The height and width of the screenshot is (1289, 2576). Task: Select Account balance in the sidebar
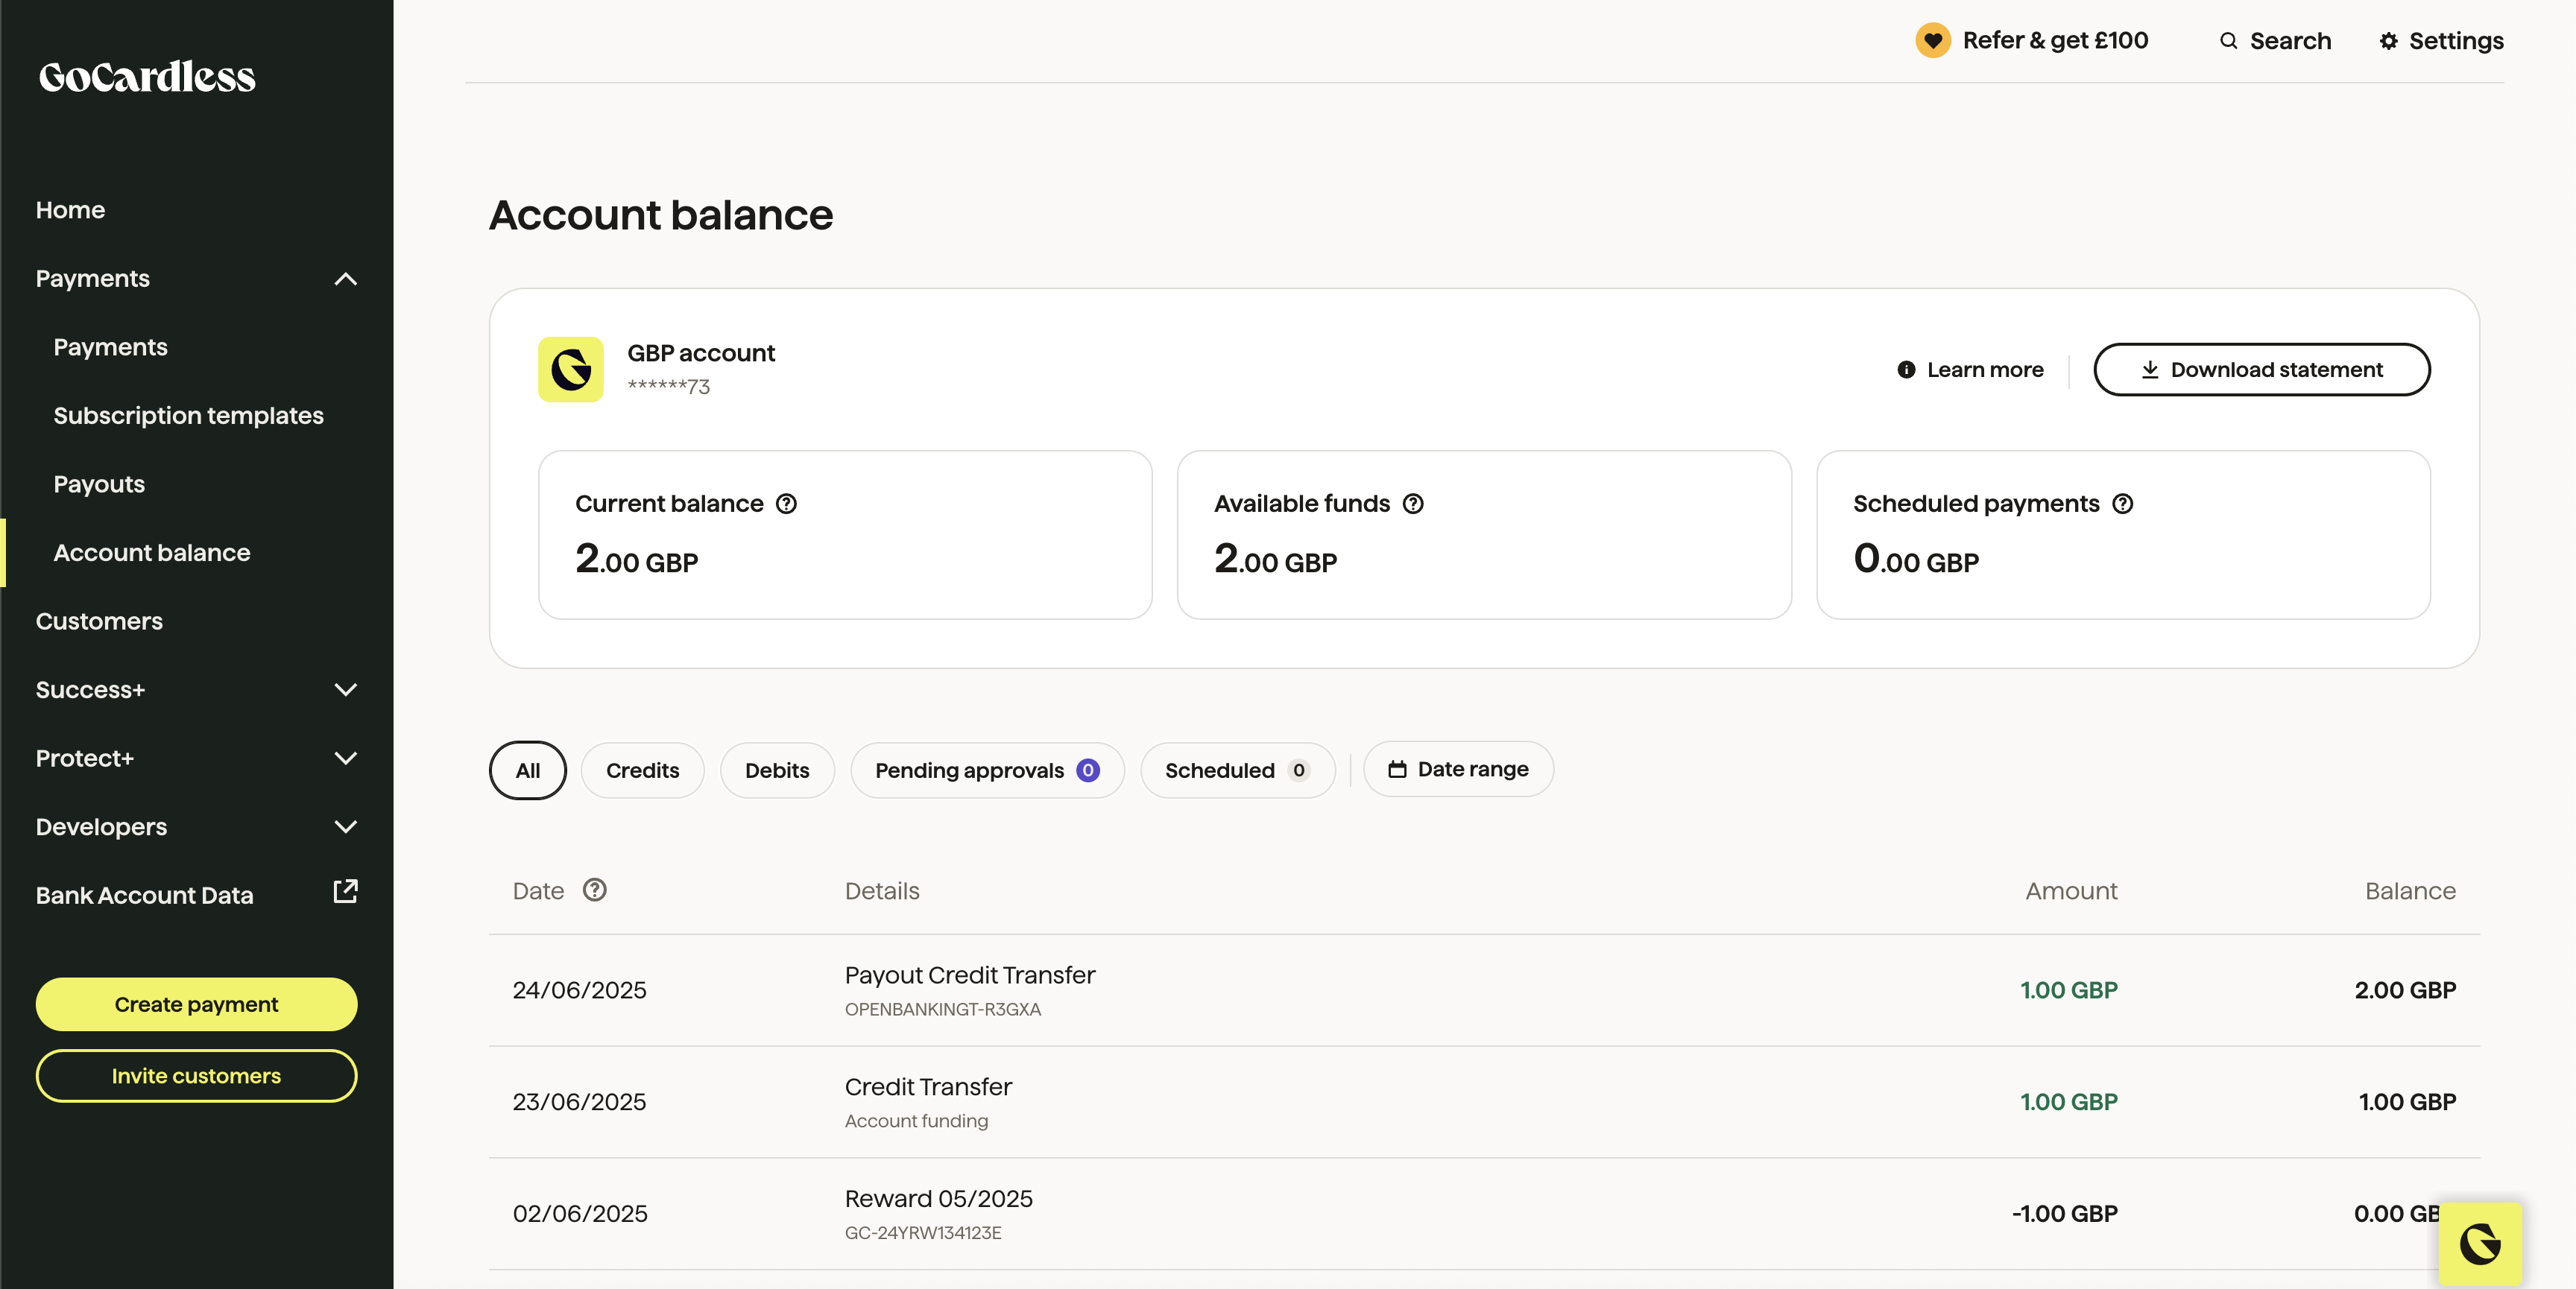(152, 553)
